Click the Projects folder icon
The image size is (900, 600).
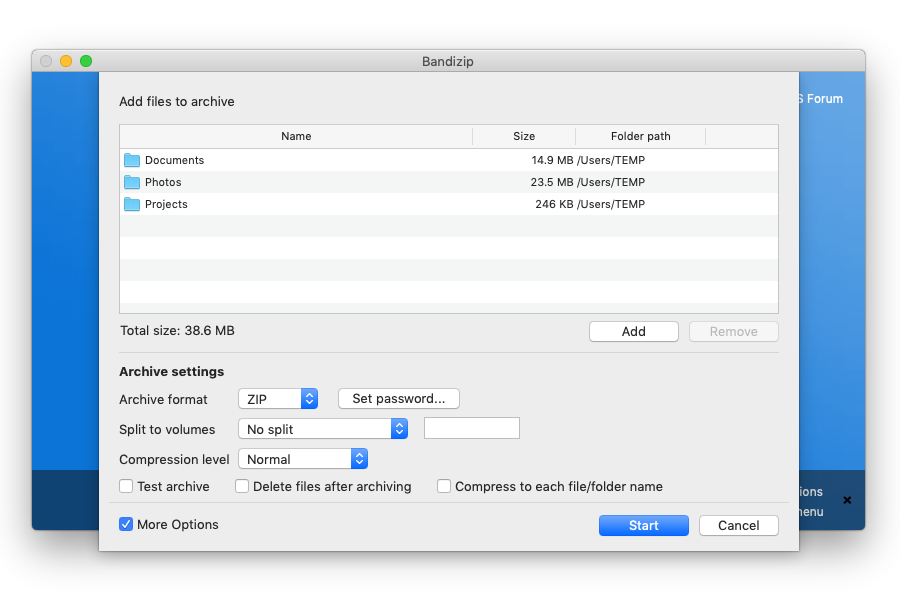[x=132, y=204]
